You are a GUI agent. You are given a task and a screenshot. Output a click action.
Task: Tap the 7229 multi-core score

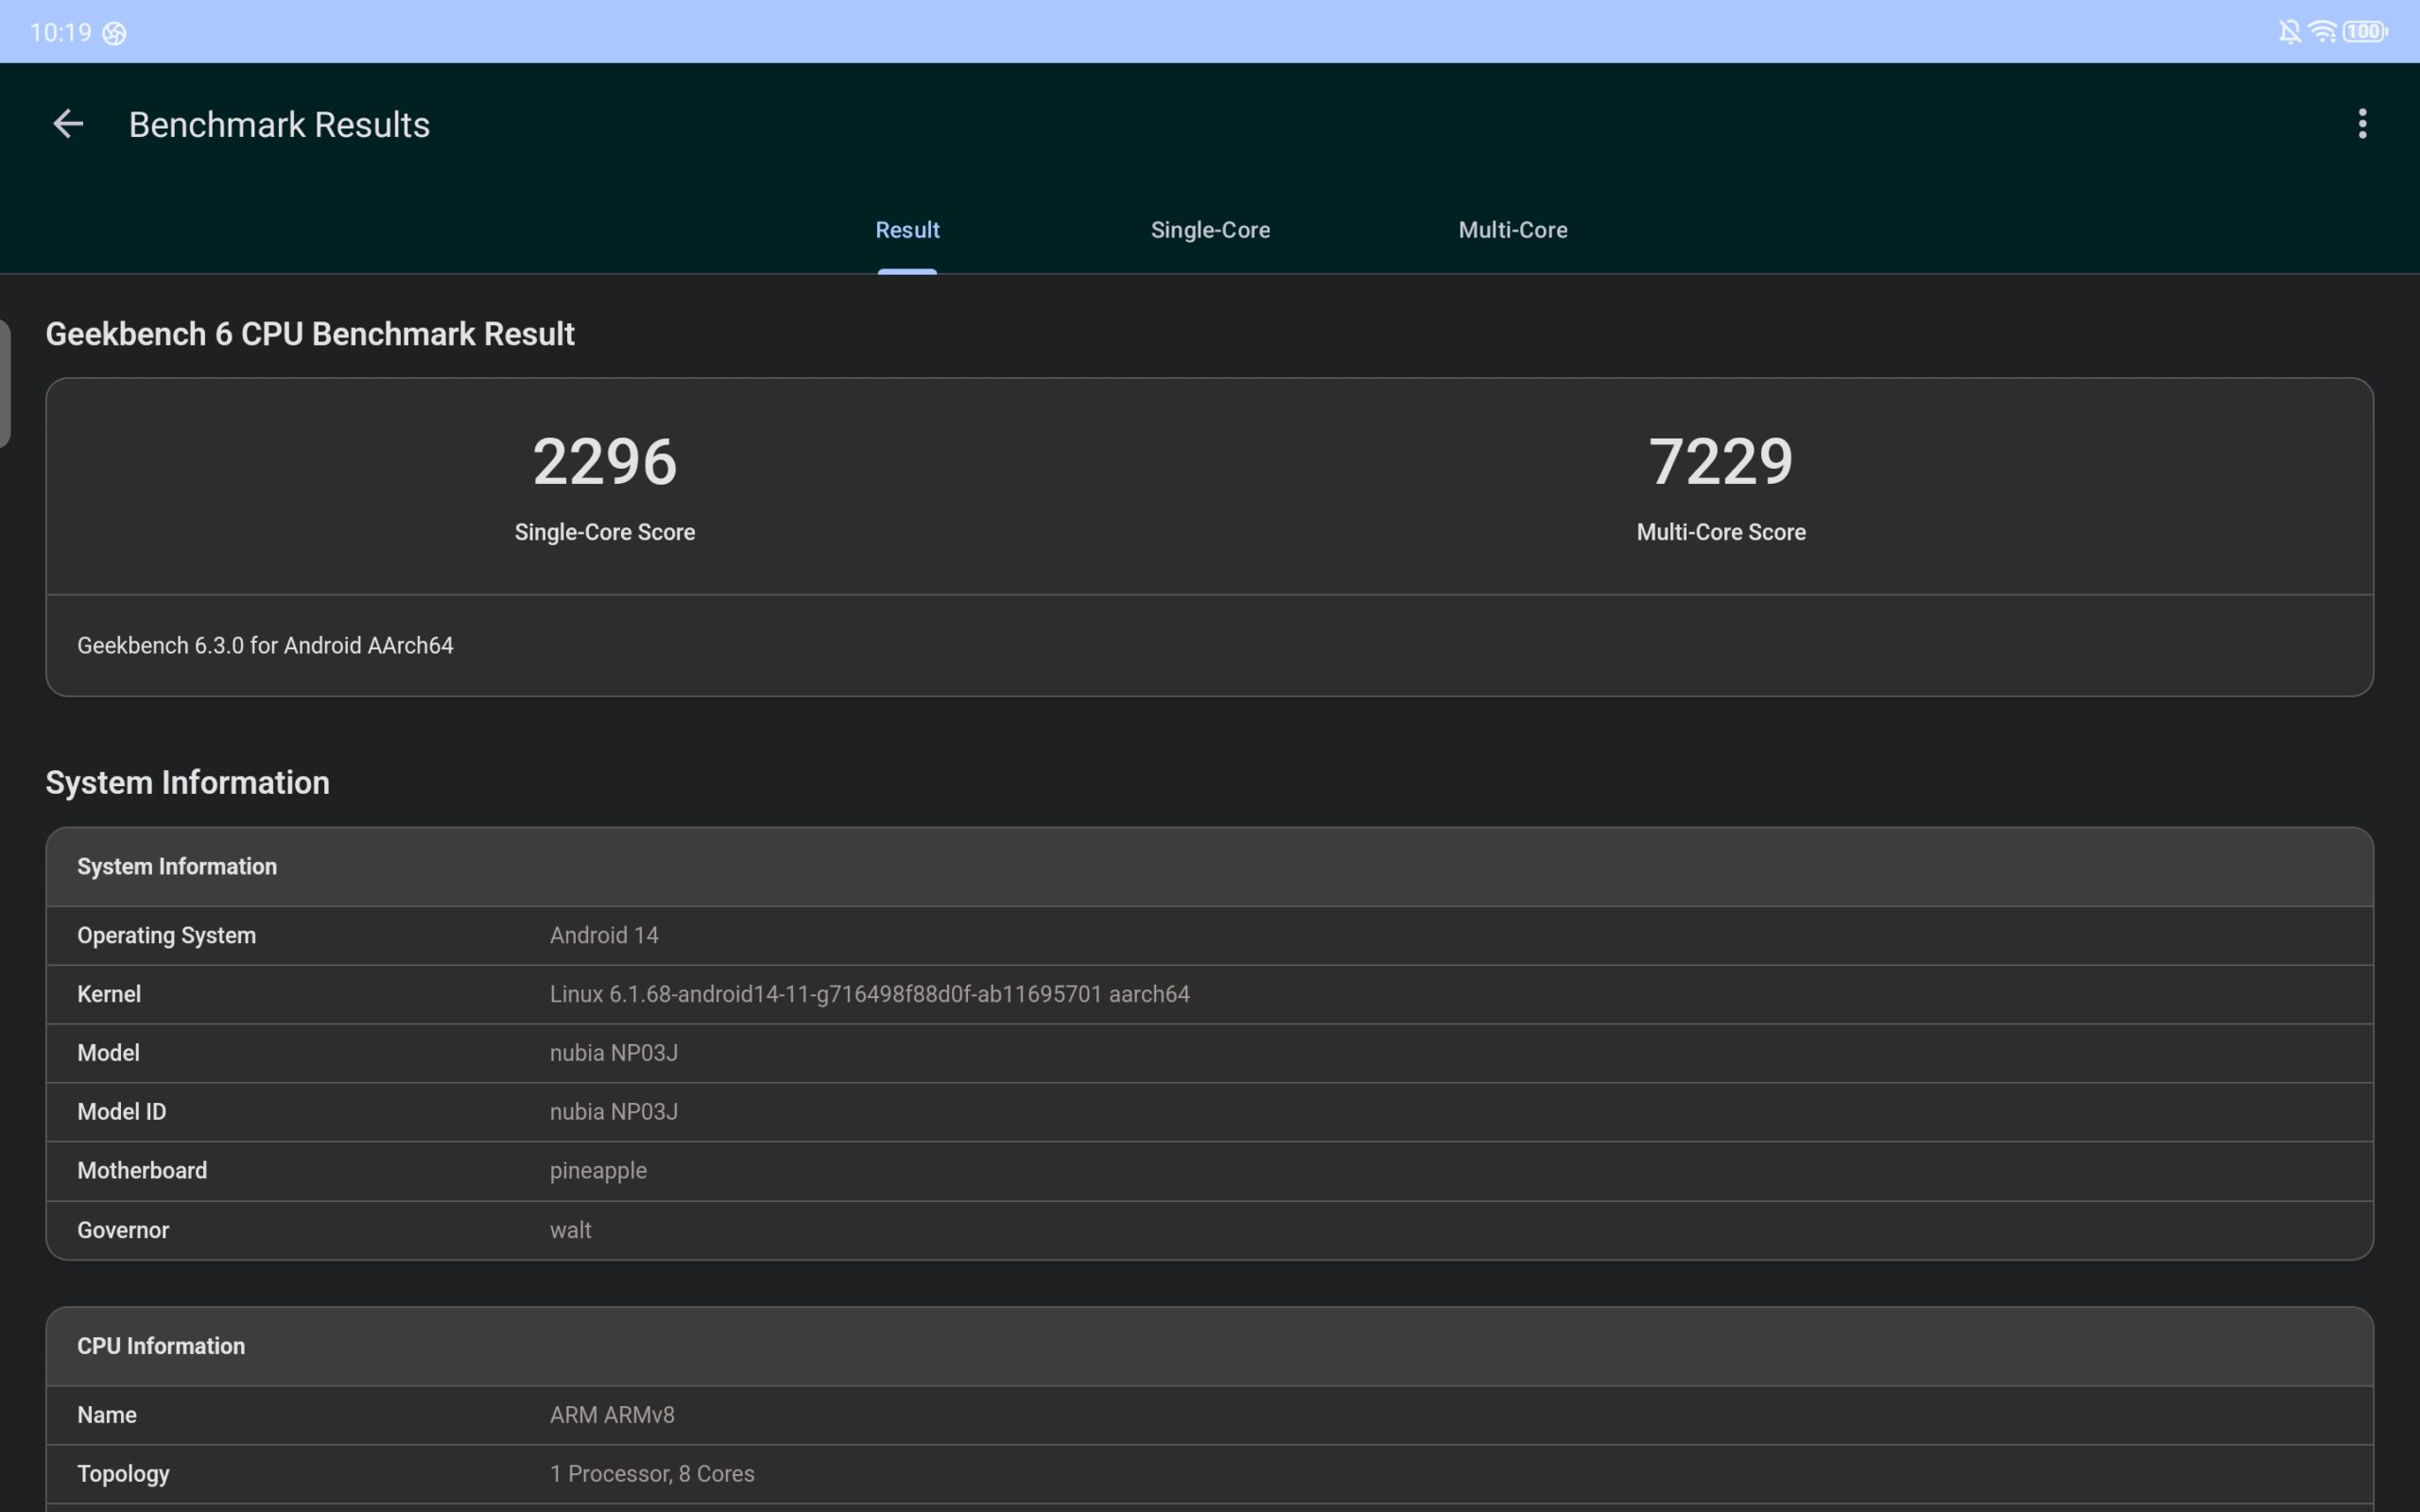[1720, 462]
